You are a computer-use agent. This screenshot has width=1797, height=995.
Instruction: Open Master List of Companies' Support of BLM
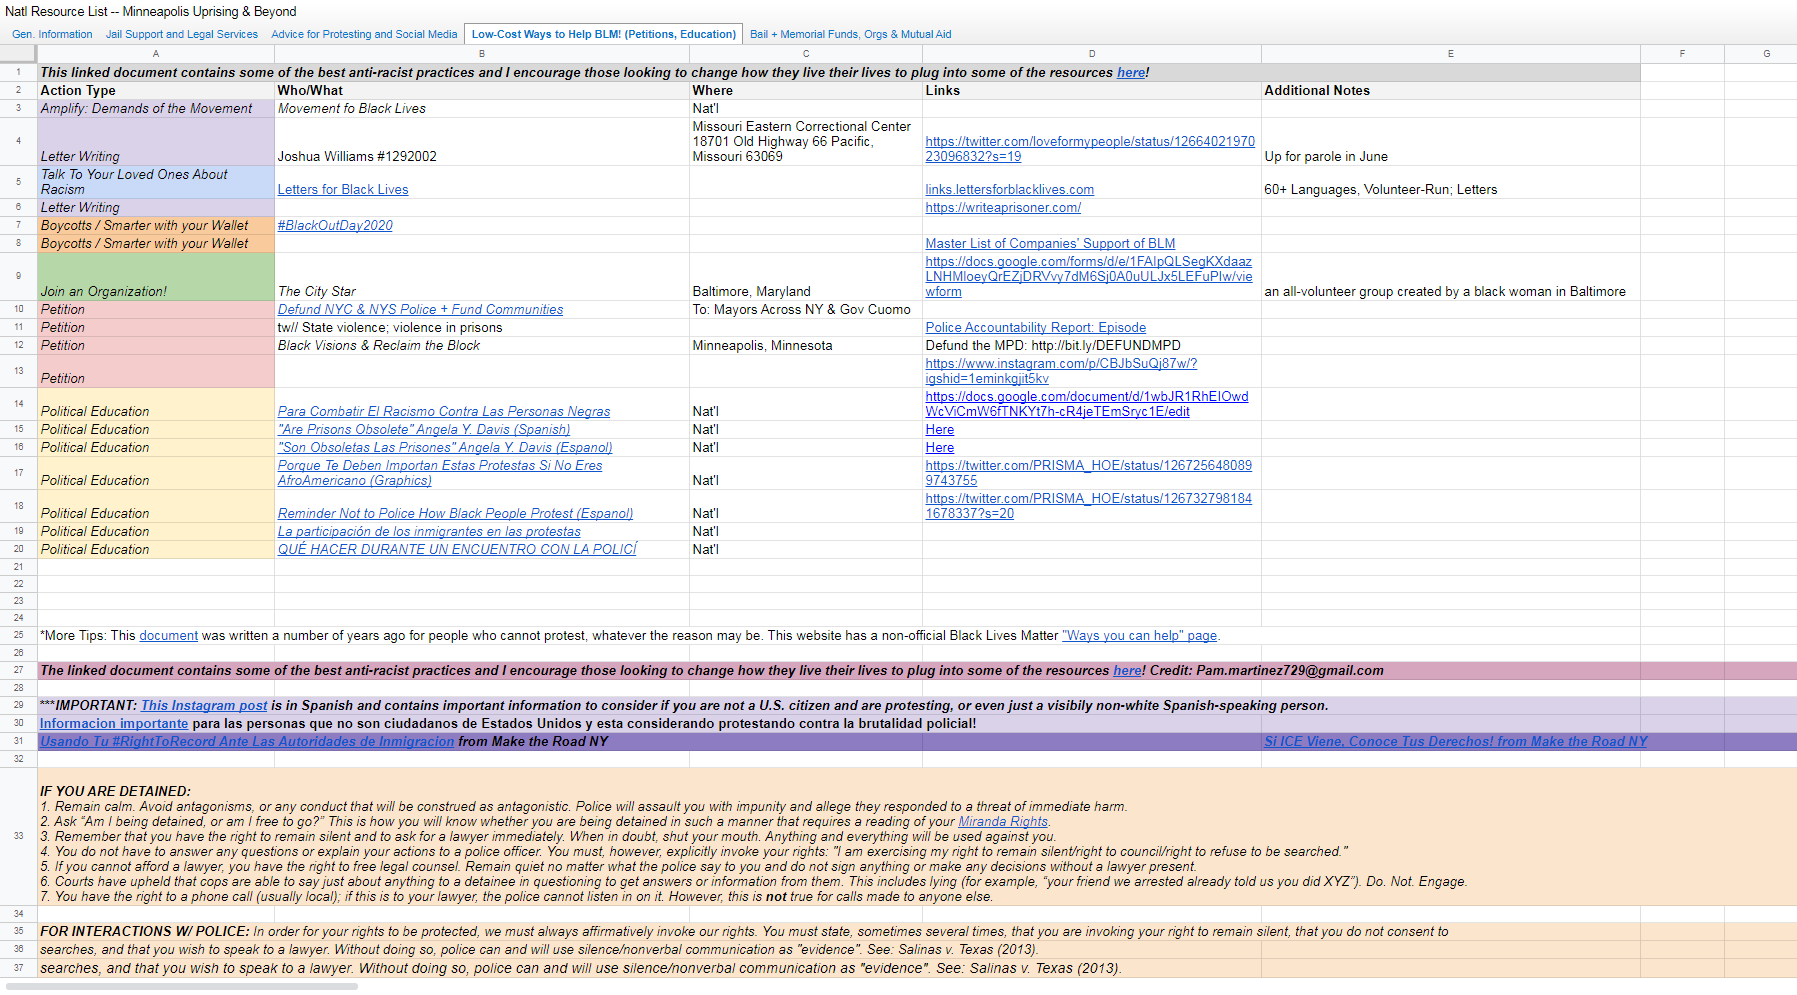coord(1050,244)
